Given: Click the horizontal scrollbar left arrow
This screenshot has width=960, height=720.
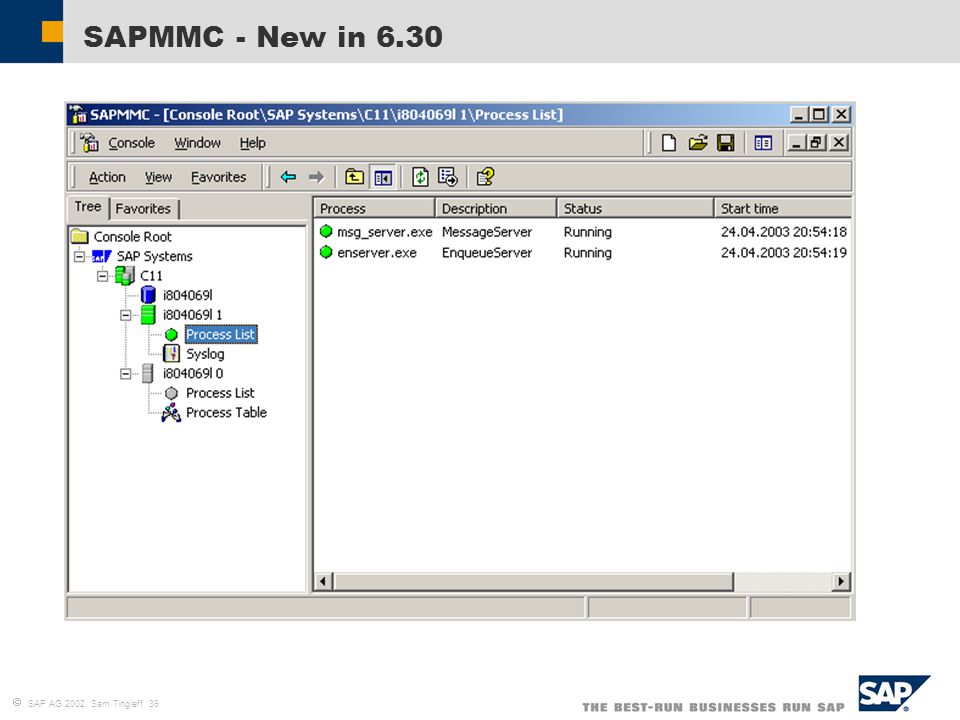Looking at the screenshot, I should pos(324,581).
